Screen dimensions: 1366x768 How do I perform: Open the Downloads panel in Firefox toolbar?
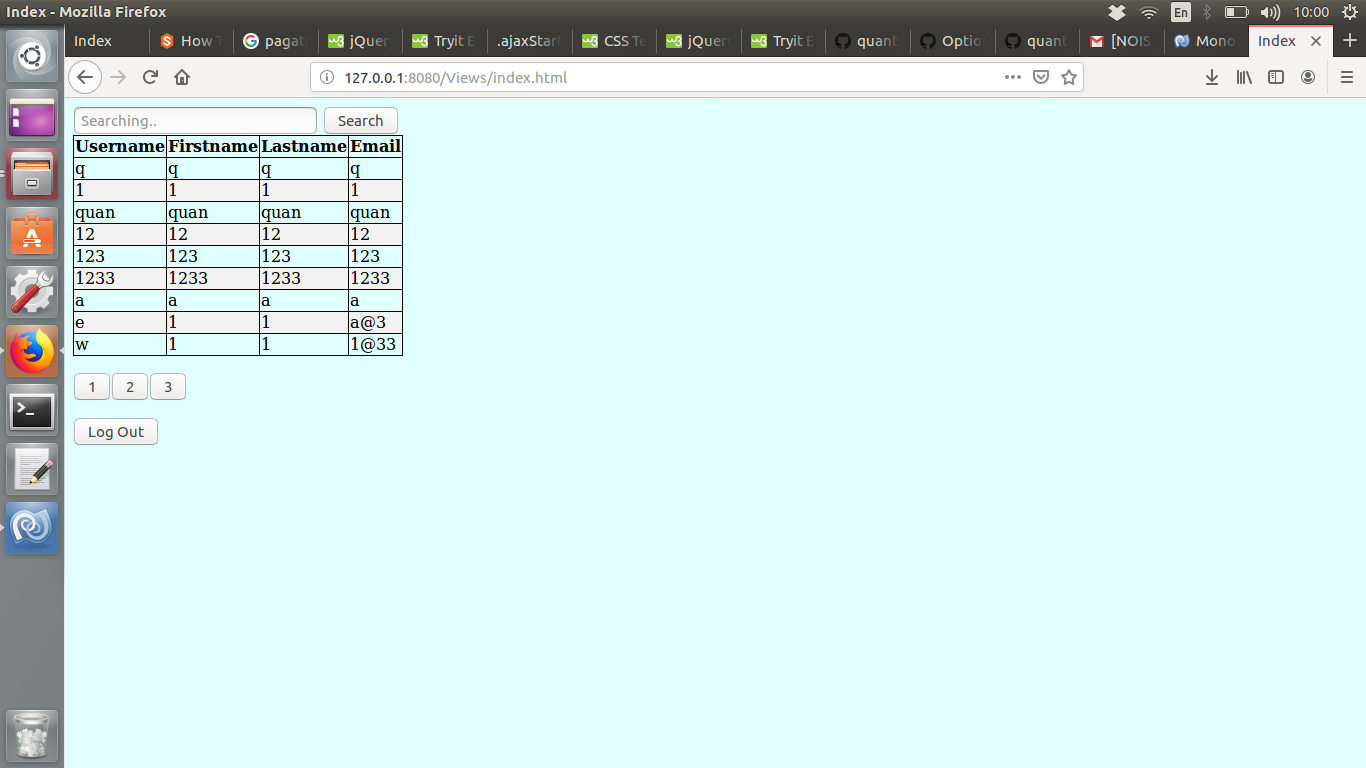1211,76
